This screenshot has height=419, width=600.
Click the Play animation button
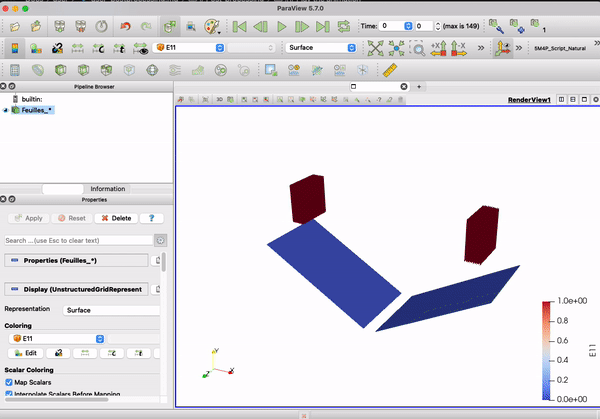(x=281, y=25)
